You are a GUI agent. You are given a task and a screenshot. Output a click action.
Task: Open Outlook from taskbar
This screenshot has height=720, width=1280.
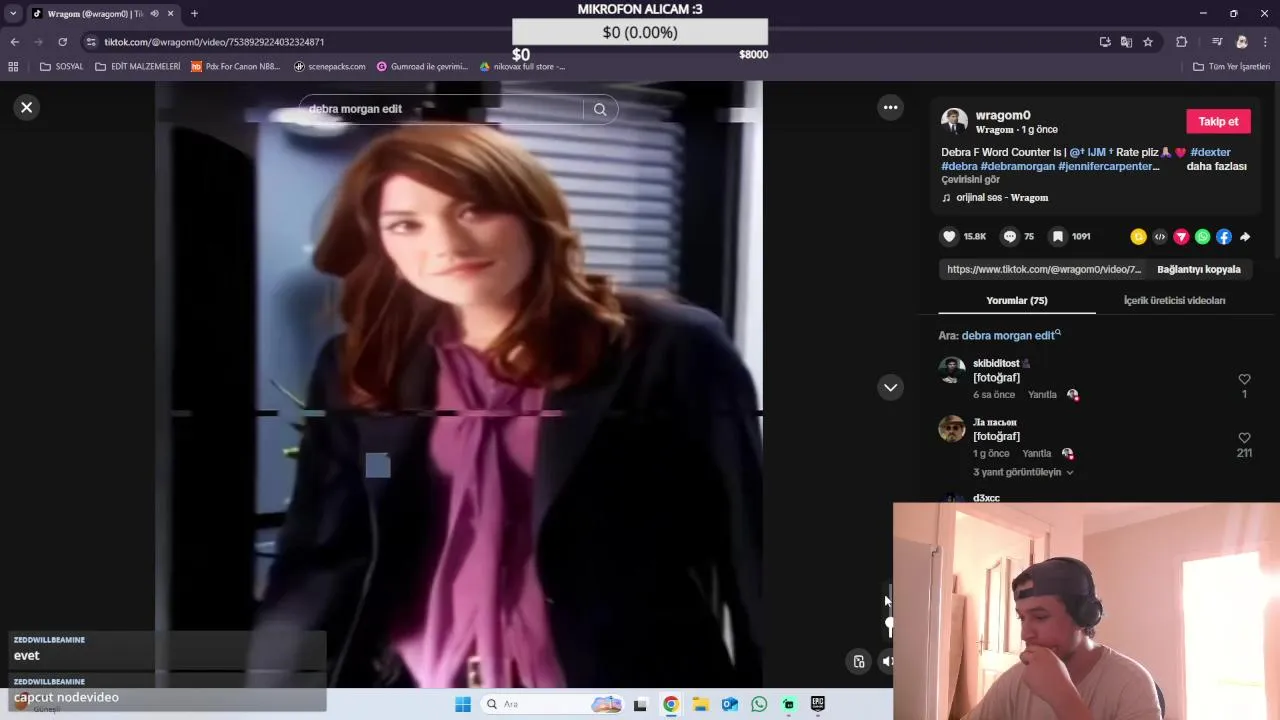click(x=730, y=704)
